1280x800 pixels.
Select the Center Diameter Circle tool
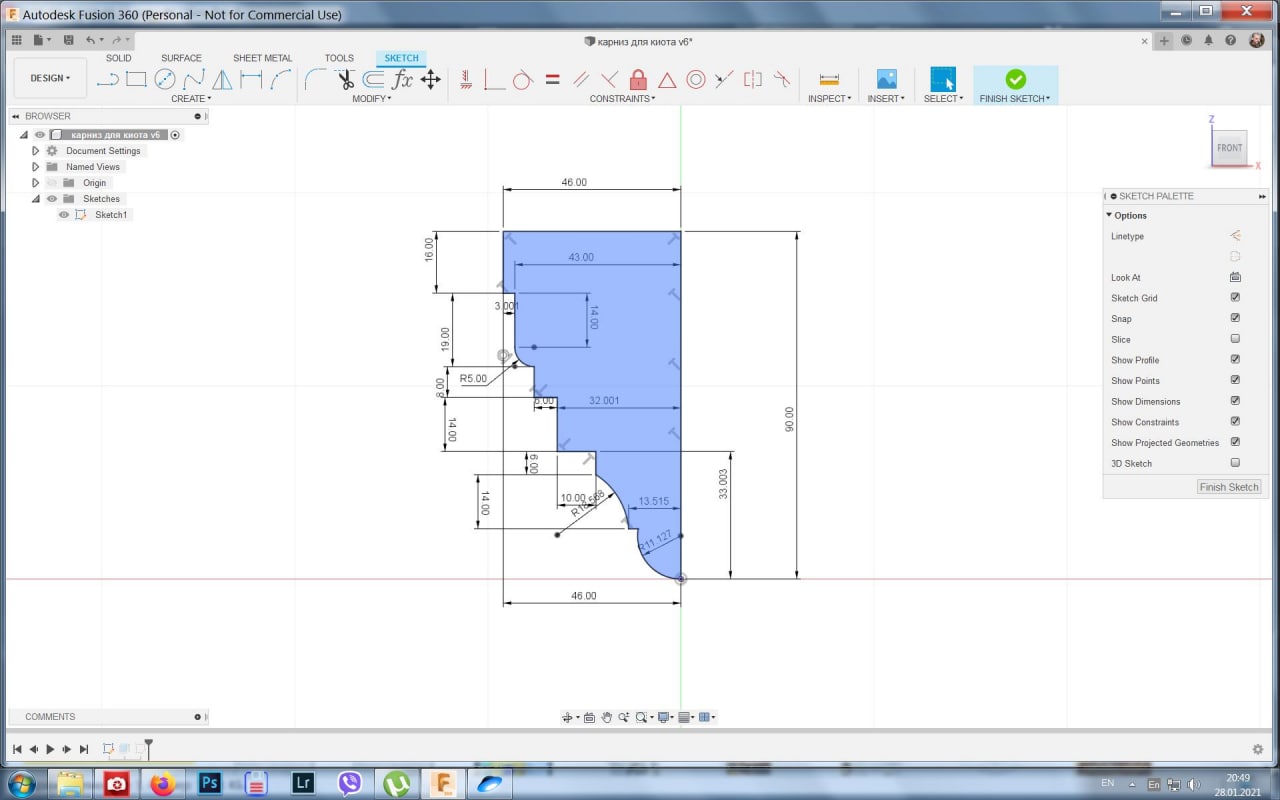[165, 80]
